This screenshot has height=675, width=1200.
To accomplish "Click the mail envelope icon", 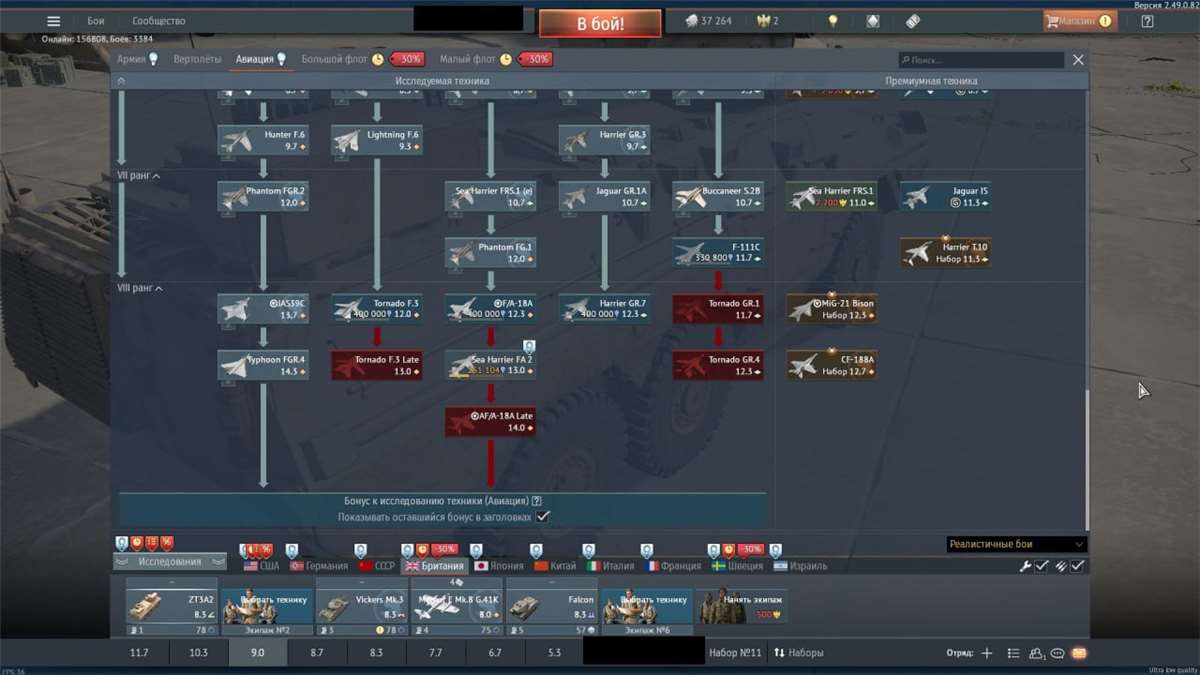I will tap(1079, 653).
